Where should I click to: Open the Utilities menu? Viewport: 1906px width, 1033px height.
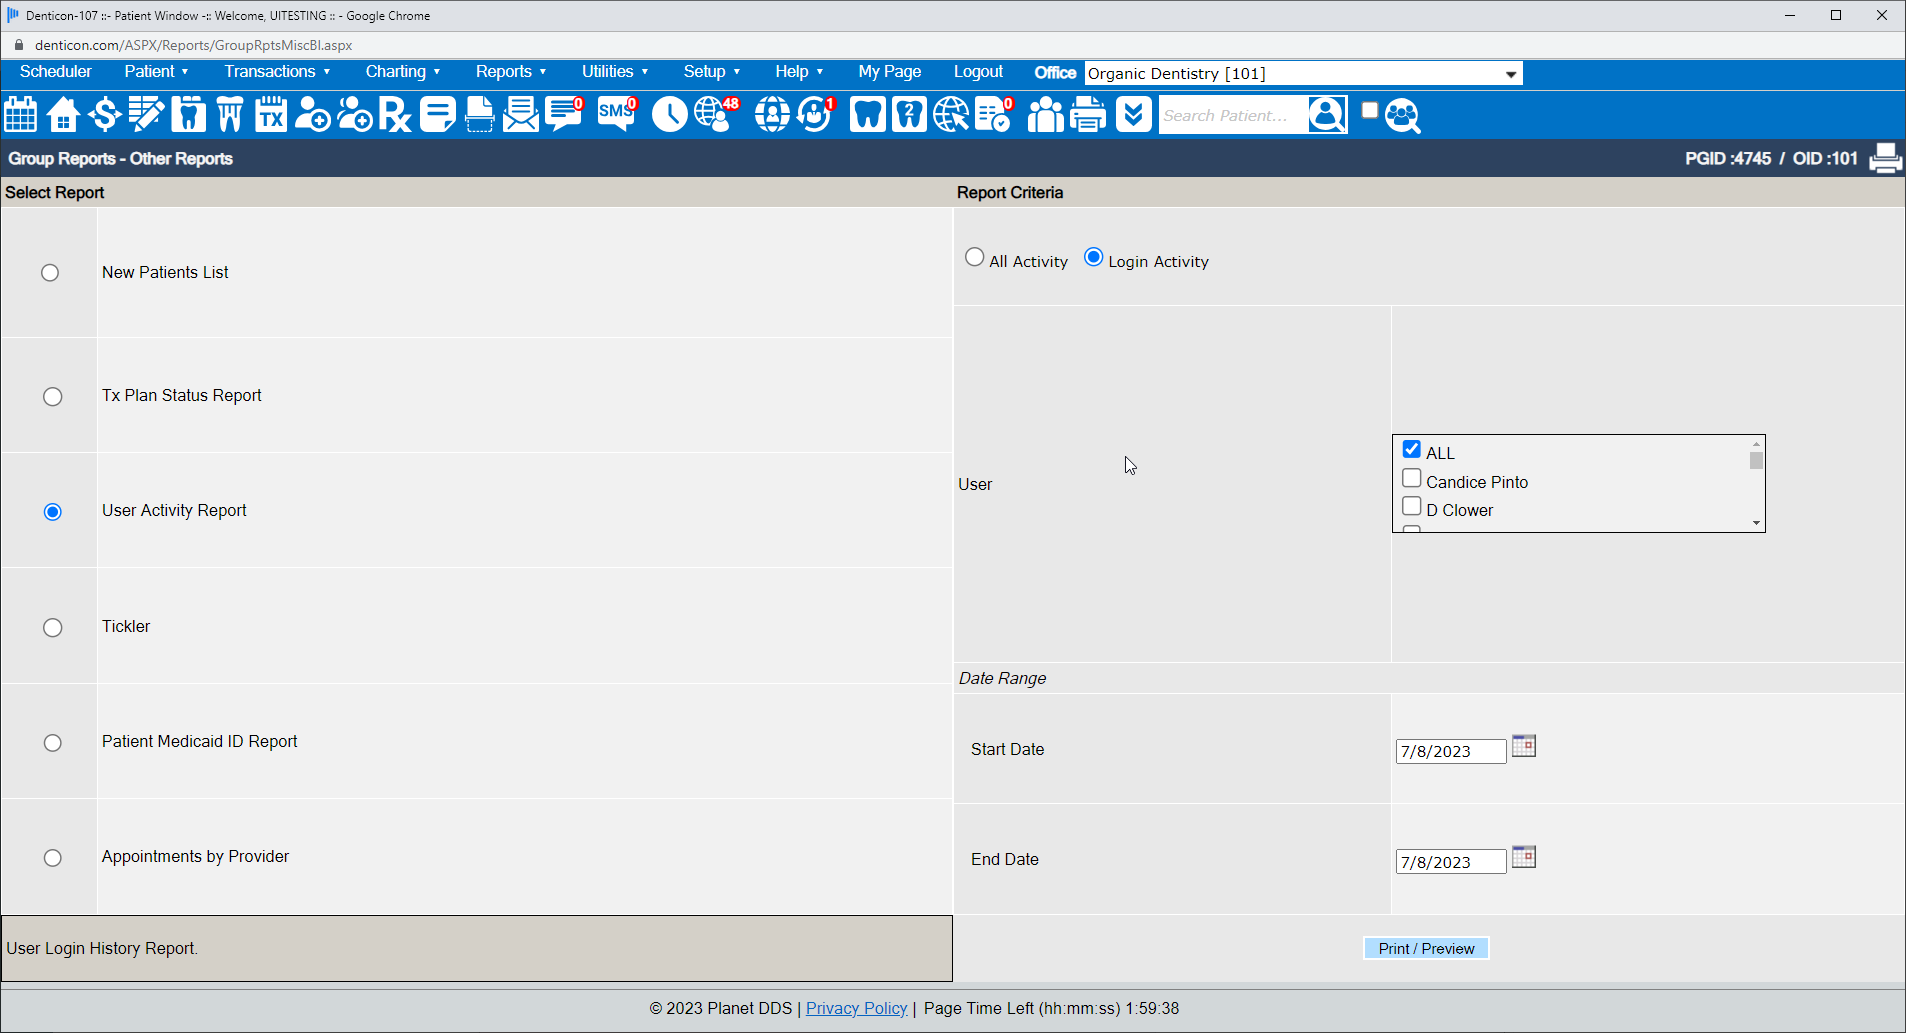(x=614, y=72)
